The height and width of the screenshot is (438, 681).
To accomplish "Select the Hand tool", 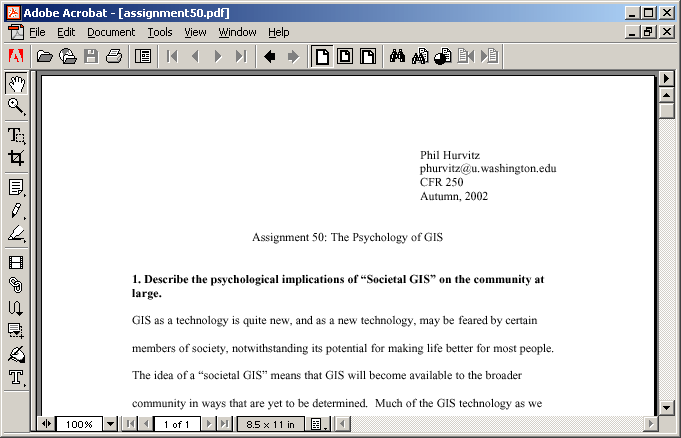I will tap(17, 83).
